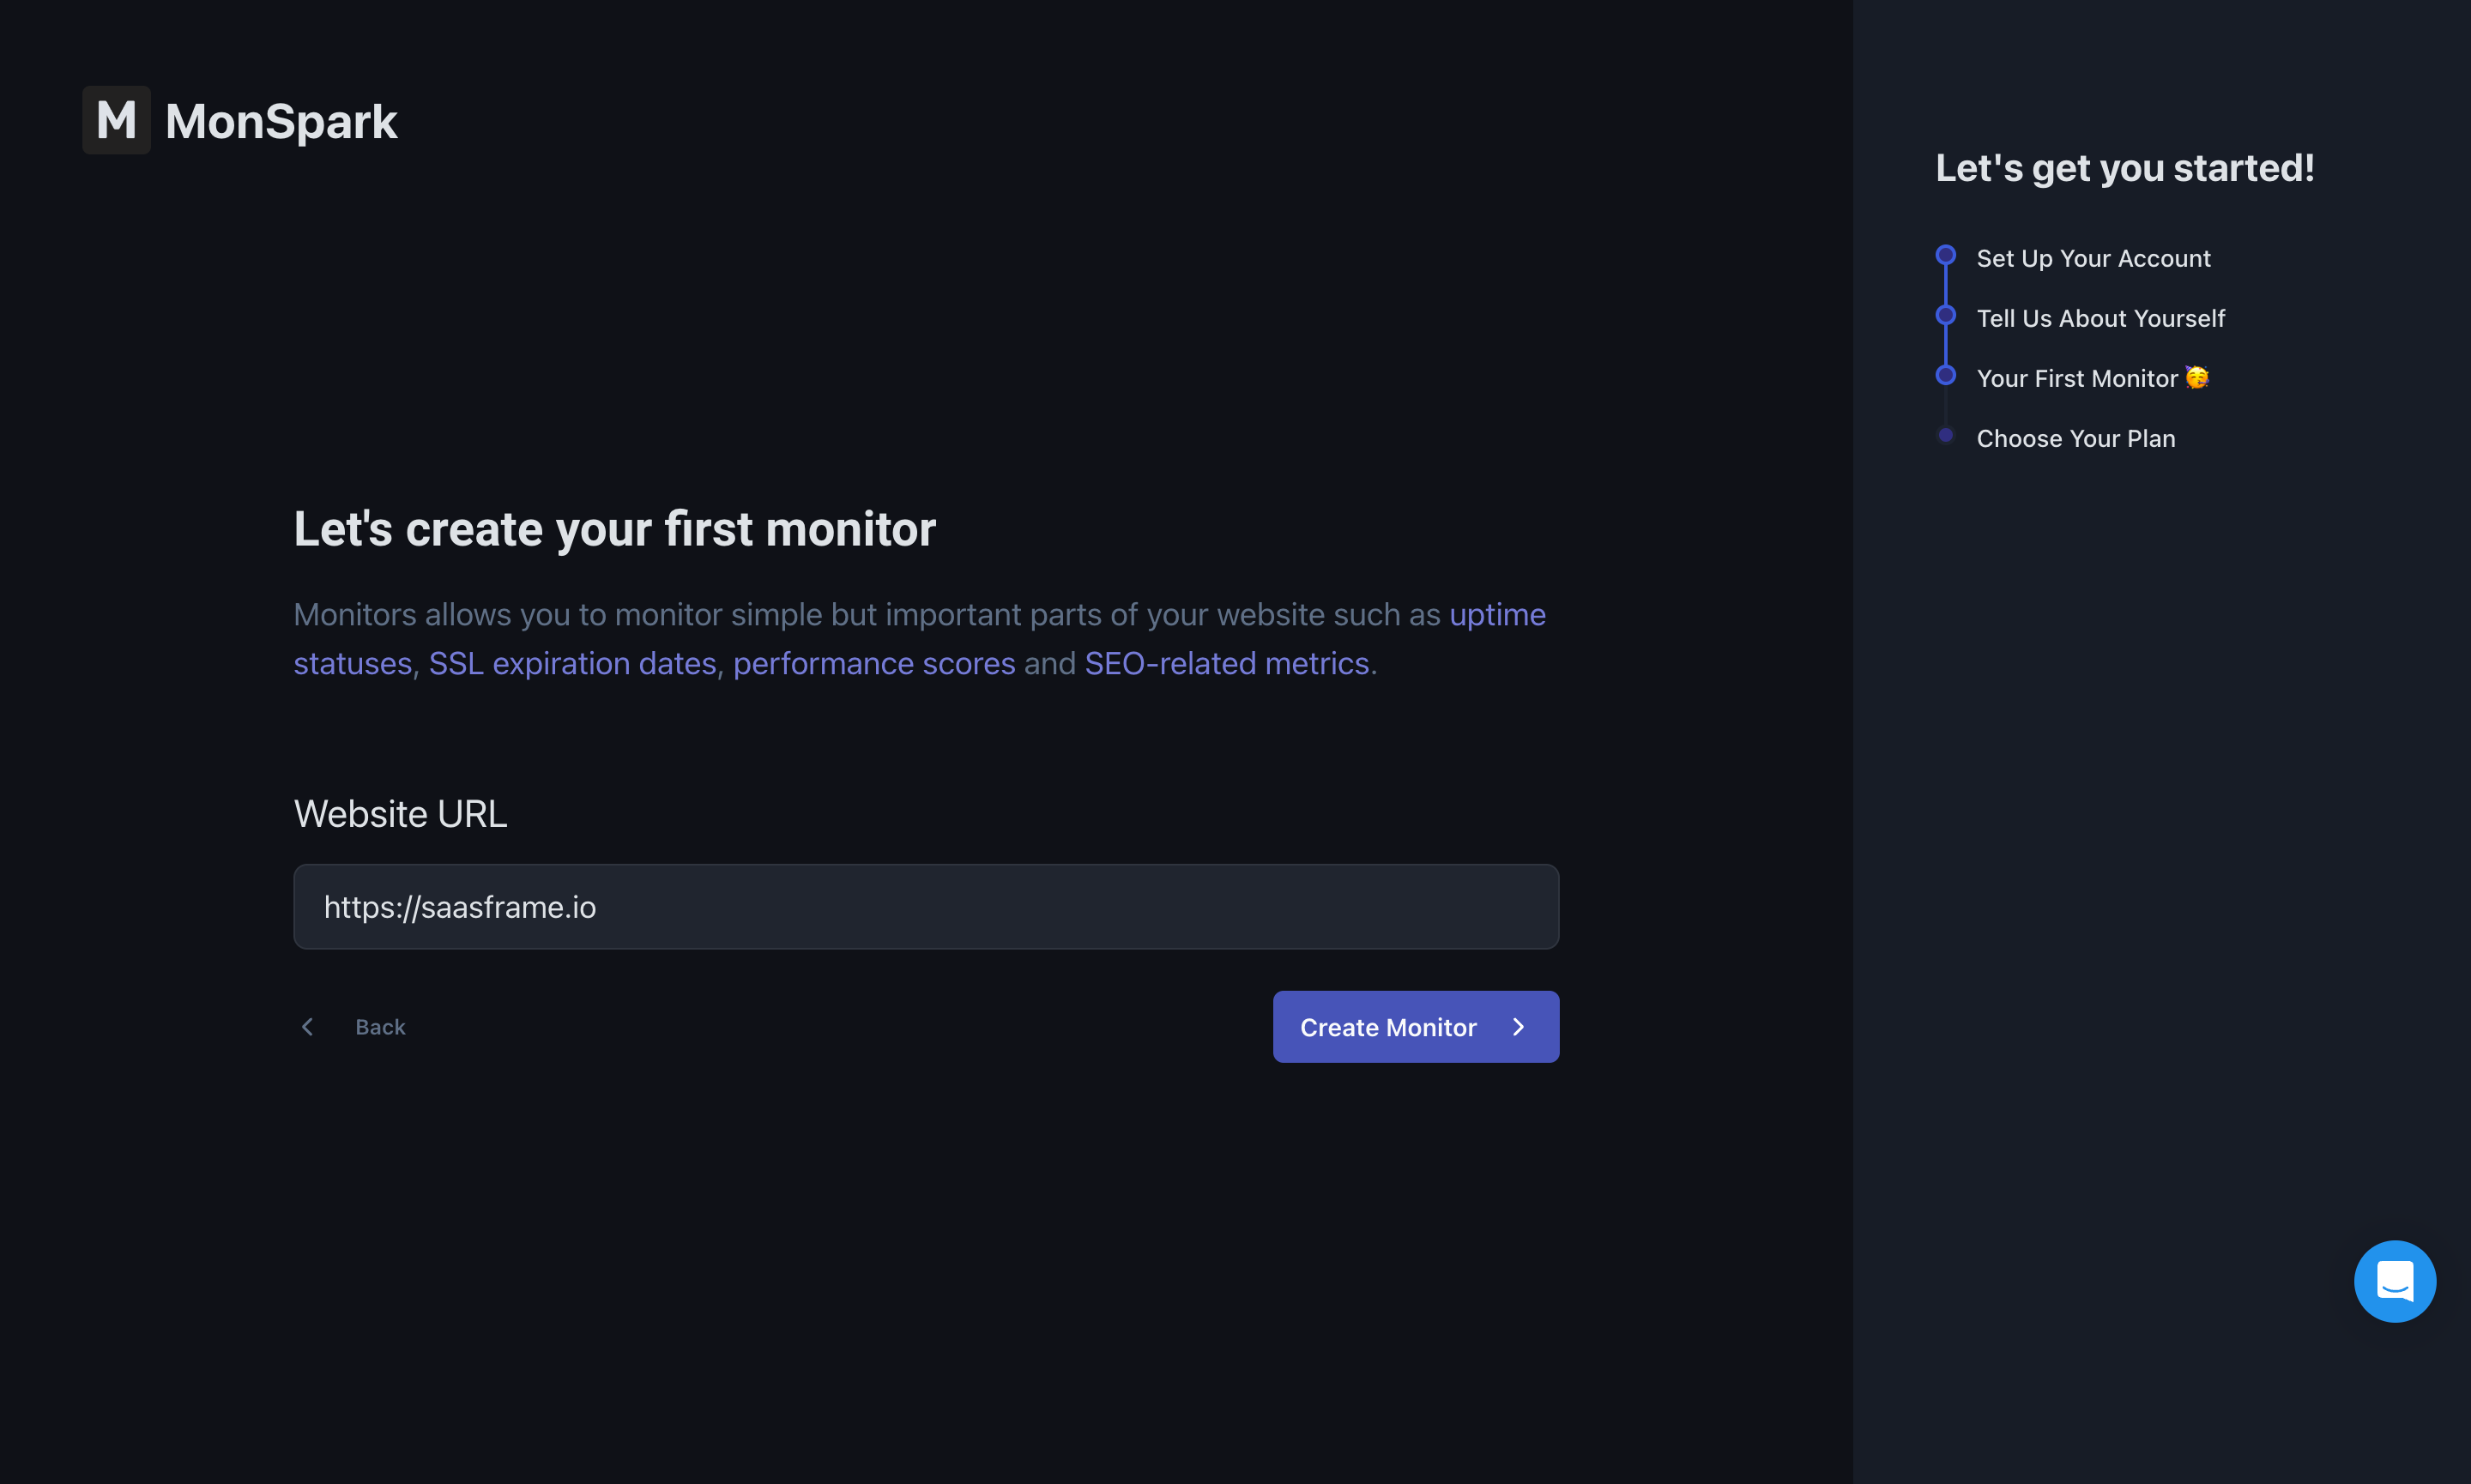Image resolution: width=2471 pixels, height=1484 pixels.
Task: Click the Tell Us About Yourself step dot
Action: click(1945, 315)
